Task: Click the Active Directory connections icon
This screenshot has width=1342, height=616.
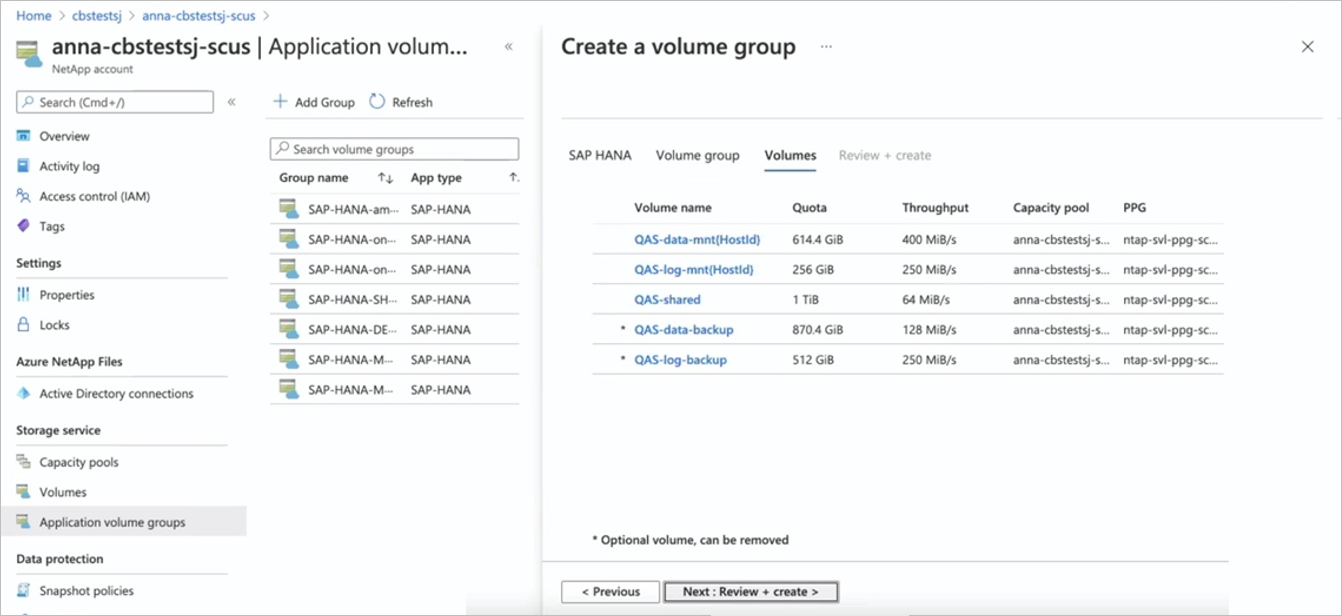Action: [x=24, y=393]
